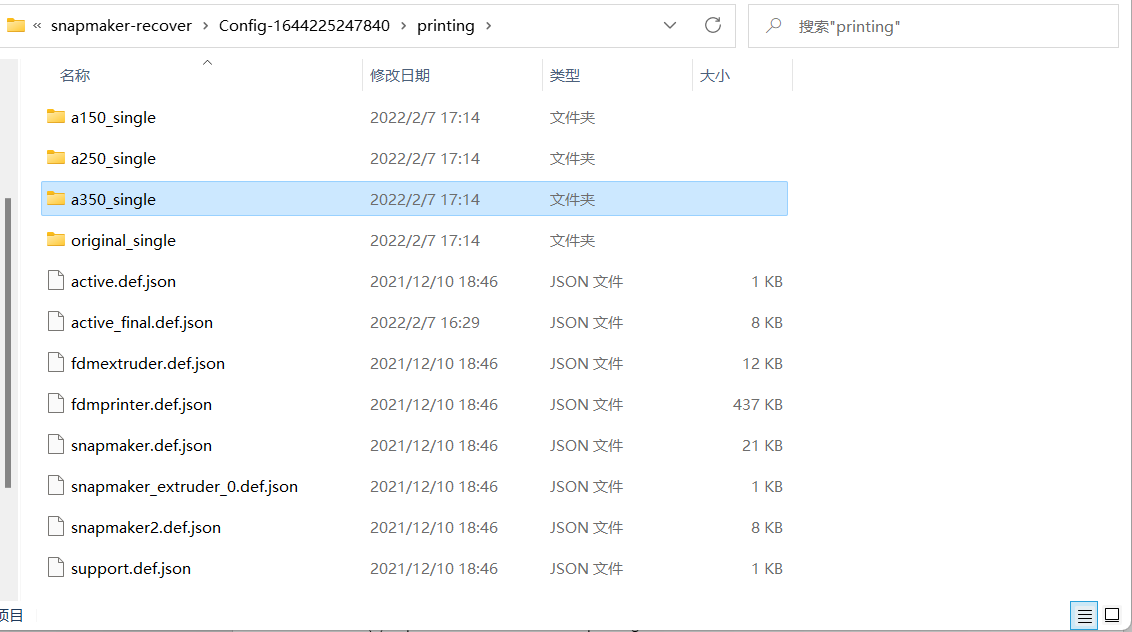Viewport: 1132px width, 632px height.
Task: Sort by 修改日期 column header
Action: [x=400, y=75]
